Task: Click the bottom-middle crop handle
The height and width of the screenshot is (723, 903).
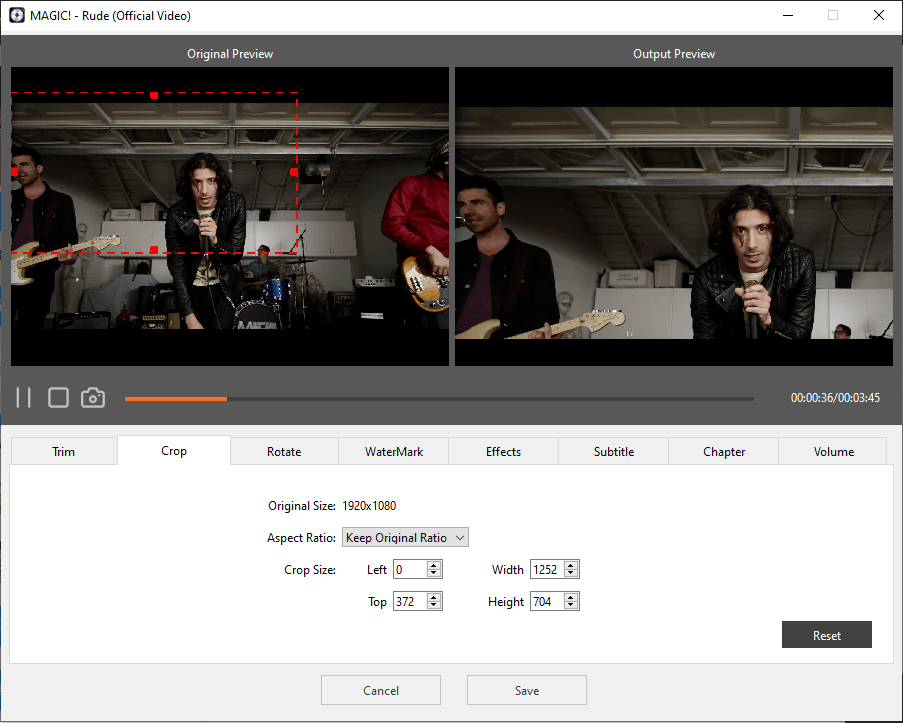Action: click(153, 249)
